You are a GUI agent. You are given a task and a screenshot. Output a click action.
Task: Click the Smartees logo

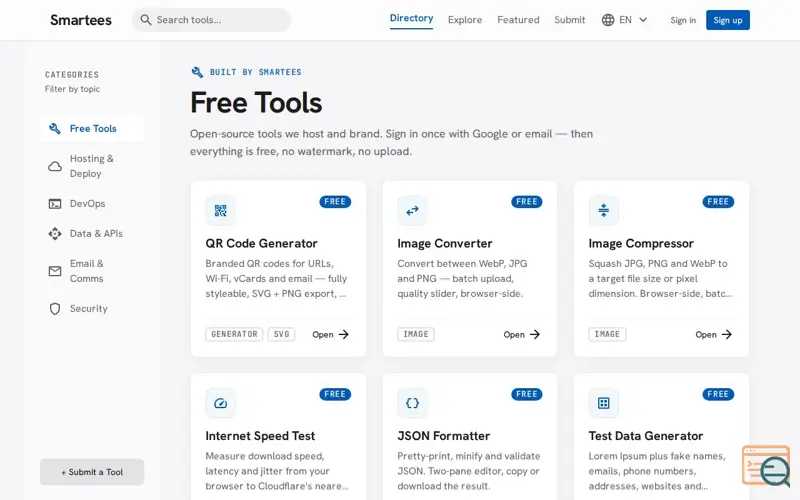click(x=81, y=20)
